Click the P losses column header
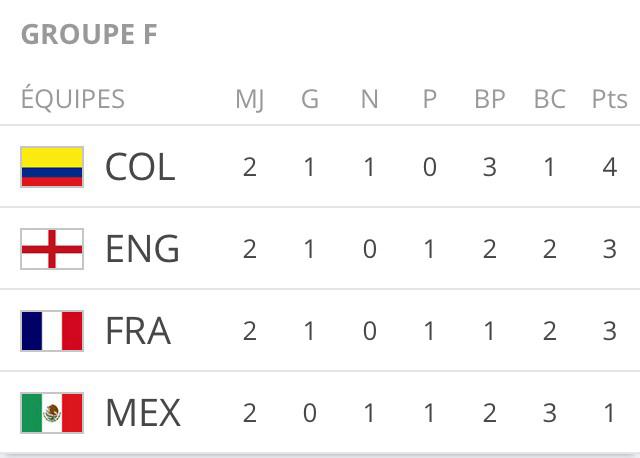640x458 pixels. (x=430, y=99)
